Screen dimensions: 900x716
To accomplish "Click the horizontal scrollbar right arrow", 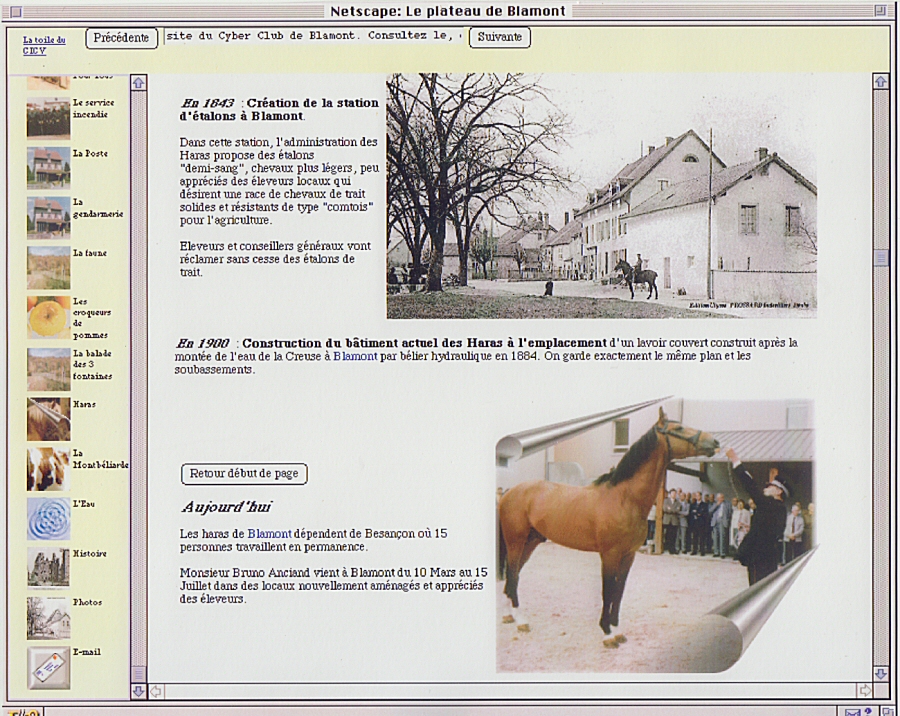I will tap(864, 690).
